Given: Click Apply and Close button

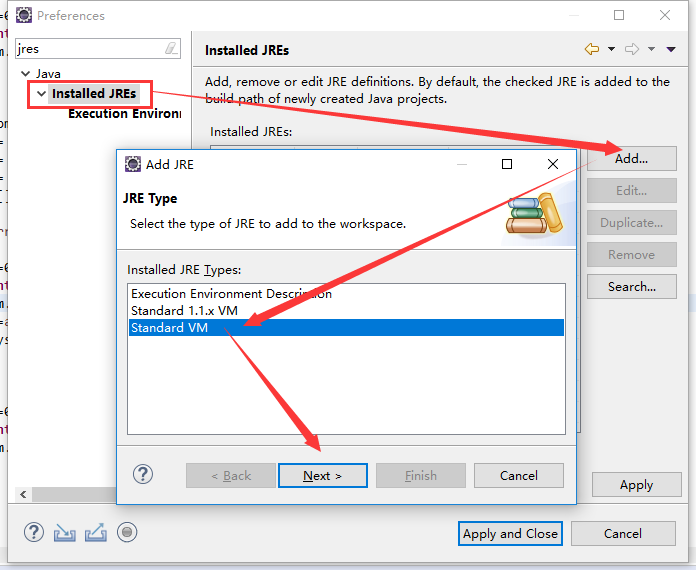Looking at the screenshot, I should (x=510, y=534).
